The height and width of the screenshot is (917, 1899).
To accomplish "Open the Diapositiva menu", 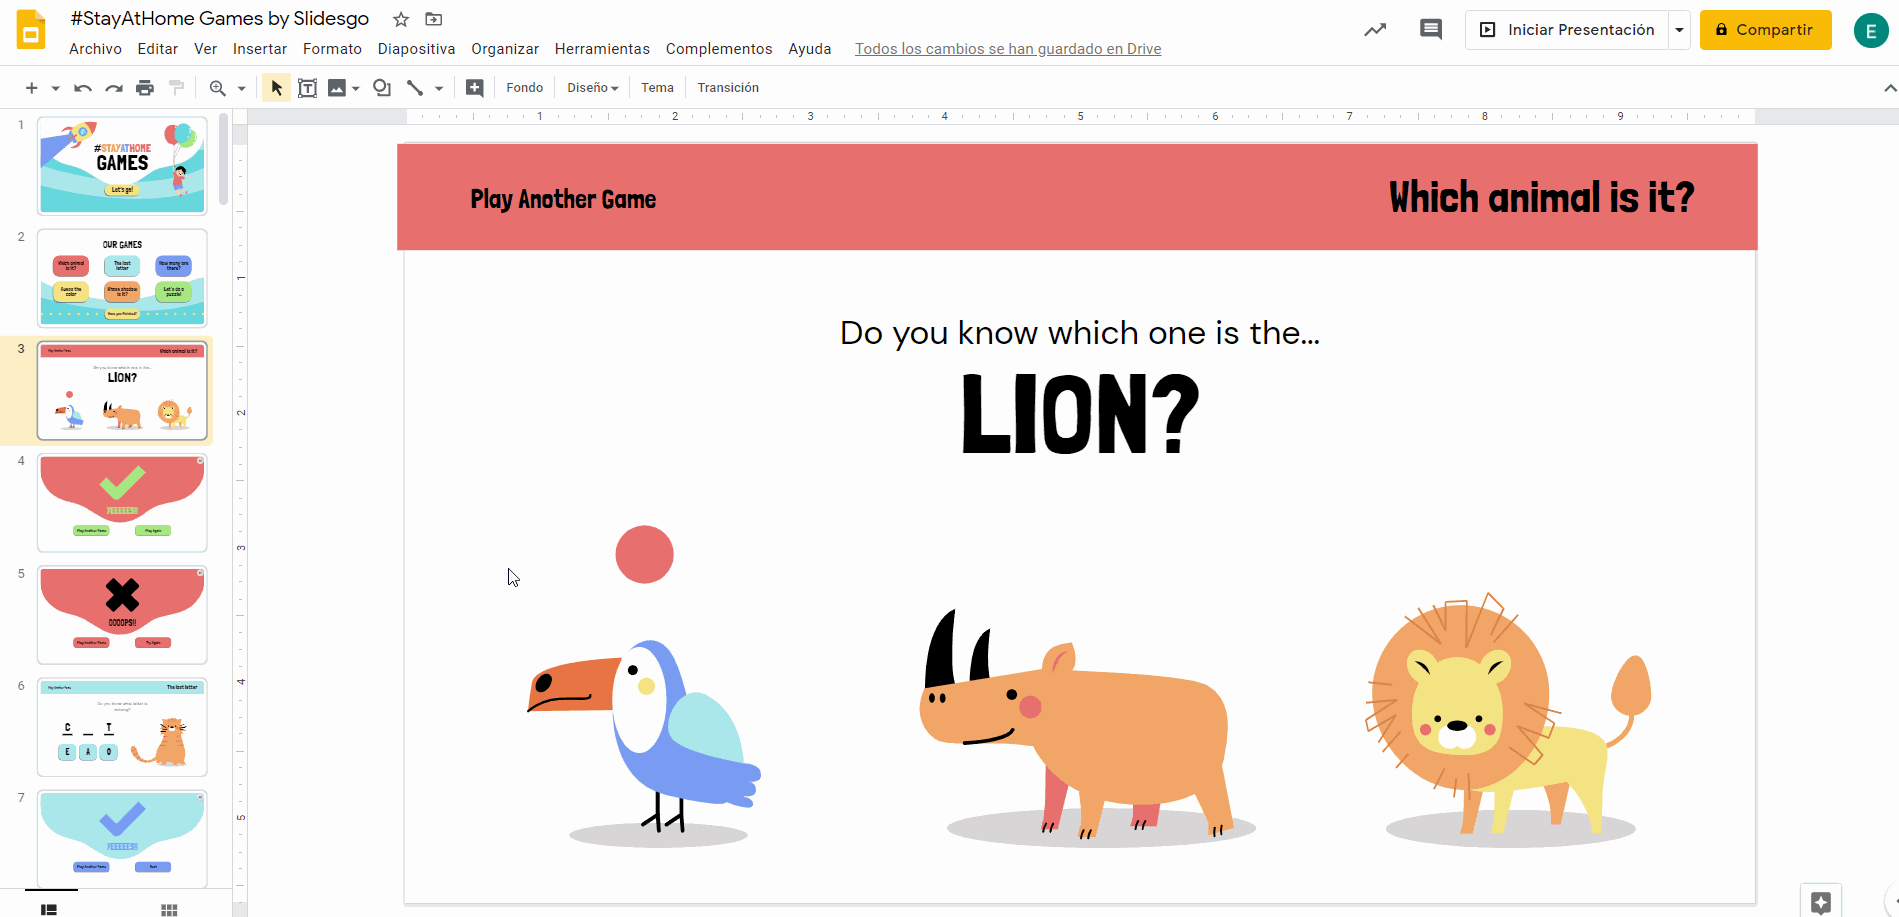I will pos(416,49).
